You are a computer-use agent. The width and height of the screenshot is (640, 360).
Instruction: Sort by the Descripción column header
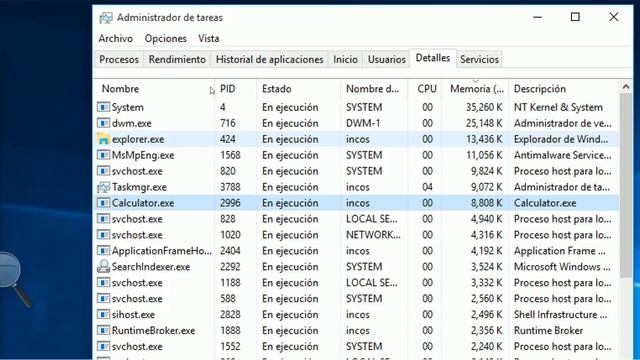[563, 89]
